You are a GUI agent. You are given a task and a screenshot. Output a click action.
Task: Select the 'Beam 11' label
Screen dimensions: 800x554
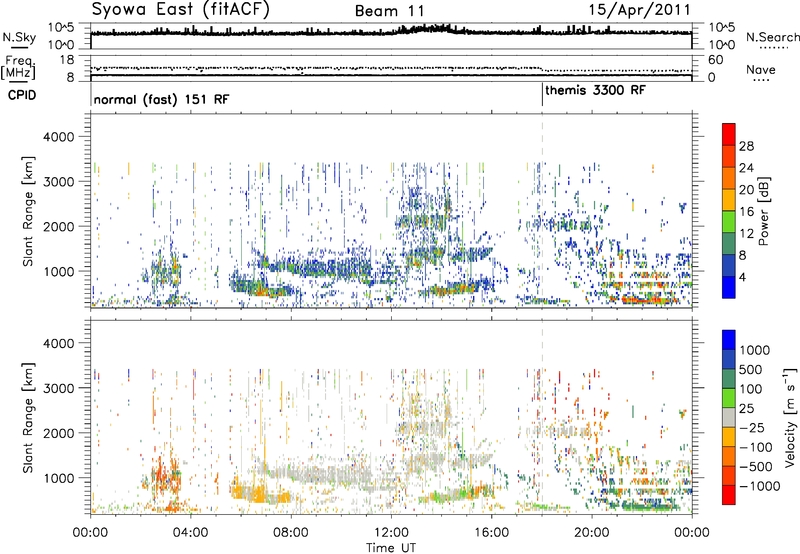click(x=389, y=11)
